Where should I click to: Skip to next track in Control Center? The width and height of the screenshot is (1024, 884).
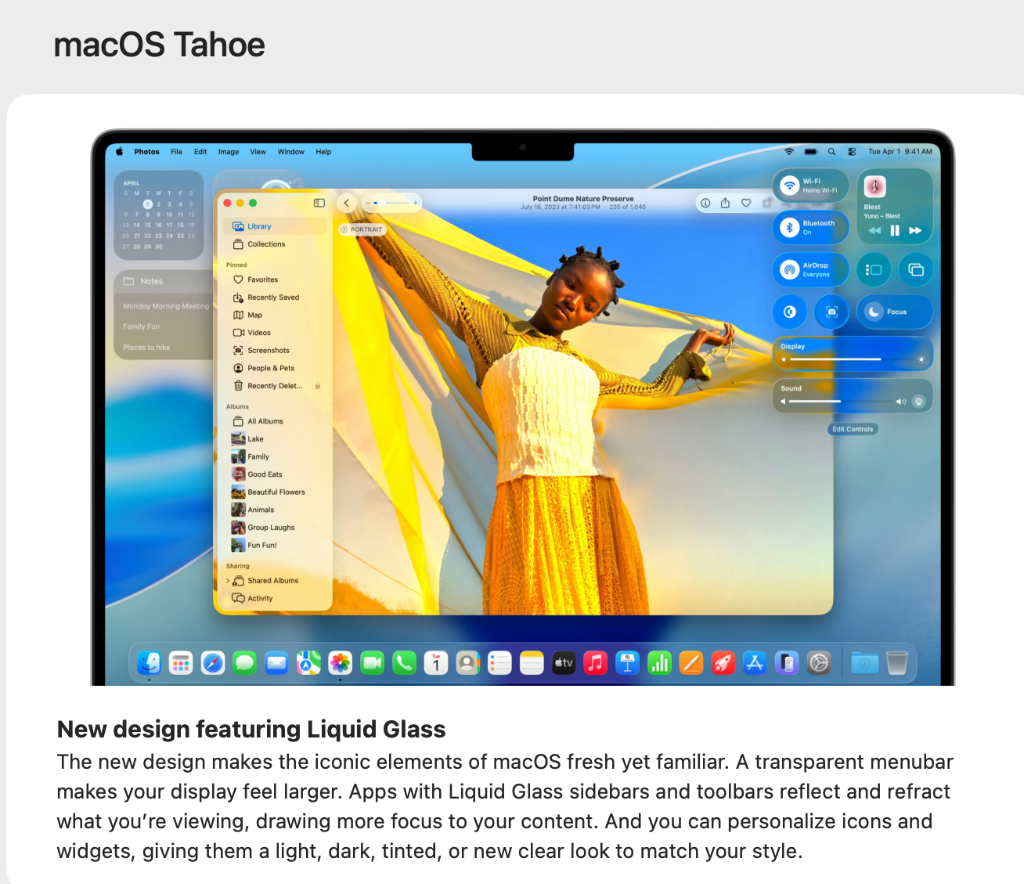(916, 230)
